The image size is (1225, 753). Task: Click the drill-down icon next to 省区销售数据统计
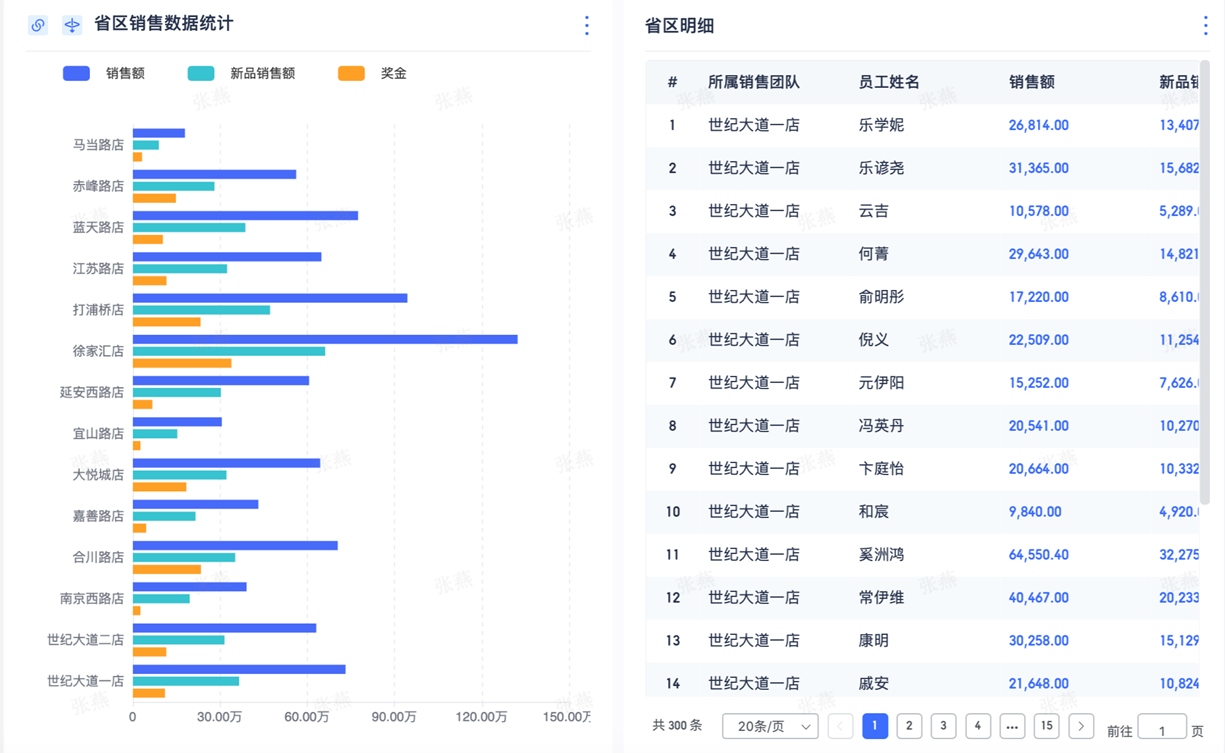coord(72,25)
